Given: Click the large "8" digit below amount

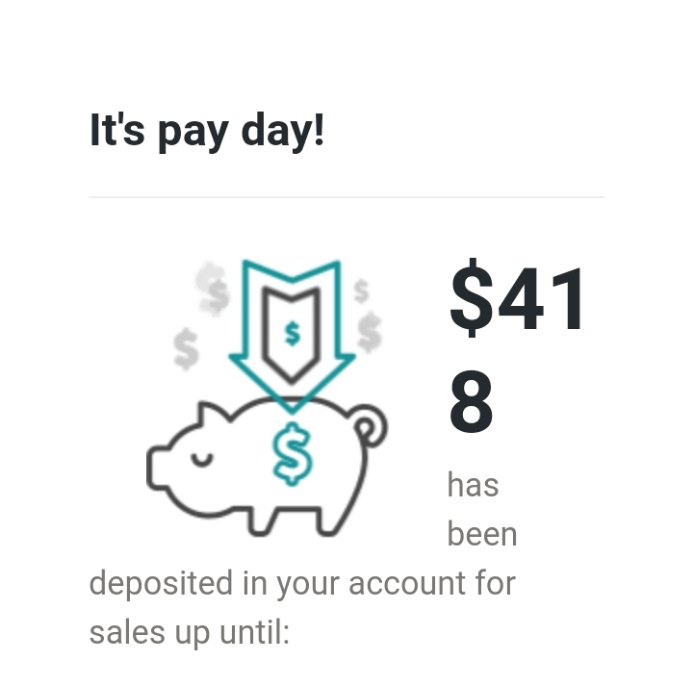Looking at the screenshot, I should click(471, 403).
